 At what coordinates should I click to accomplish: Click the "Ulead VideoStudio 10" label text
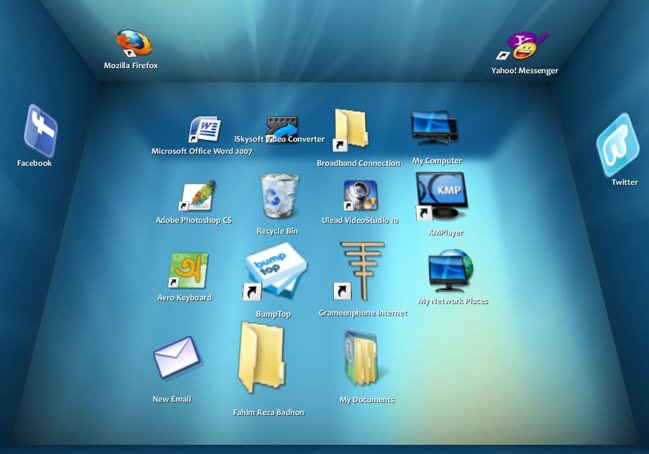pyautogui.click(x=360, y=220)
